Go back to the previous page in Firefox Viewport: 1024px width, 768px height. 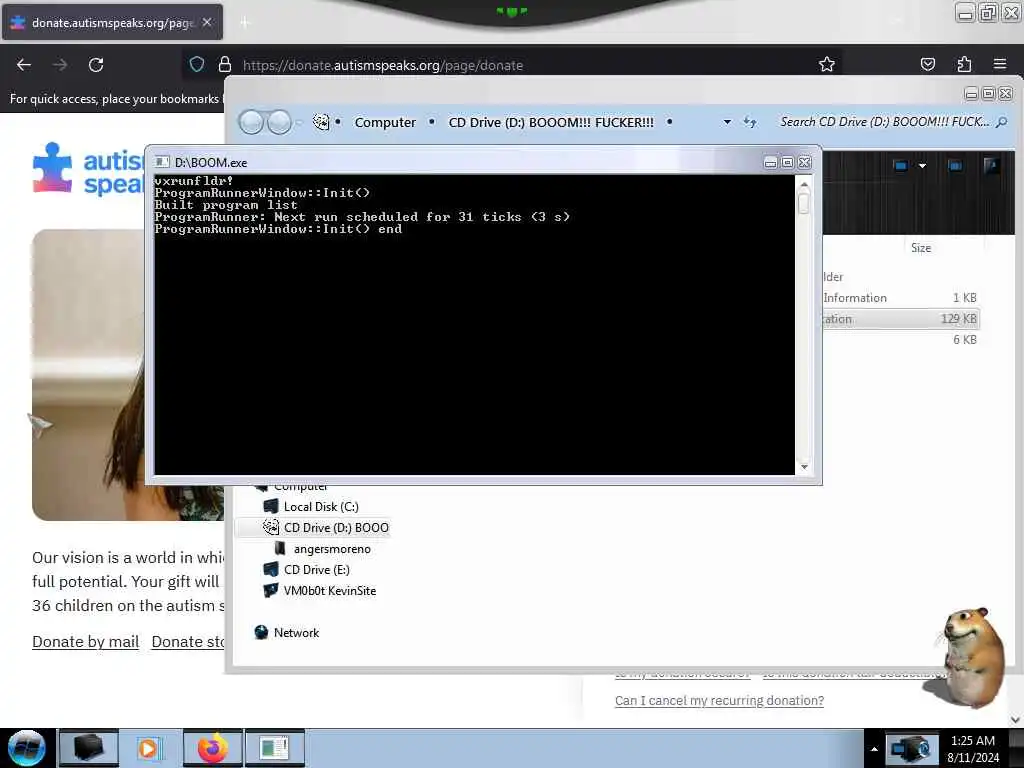pyautogui.click(x=24, y=65)
